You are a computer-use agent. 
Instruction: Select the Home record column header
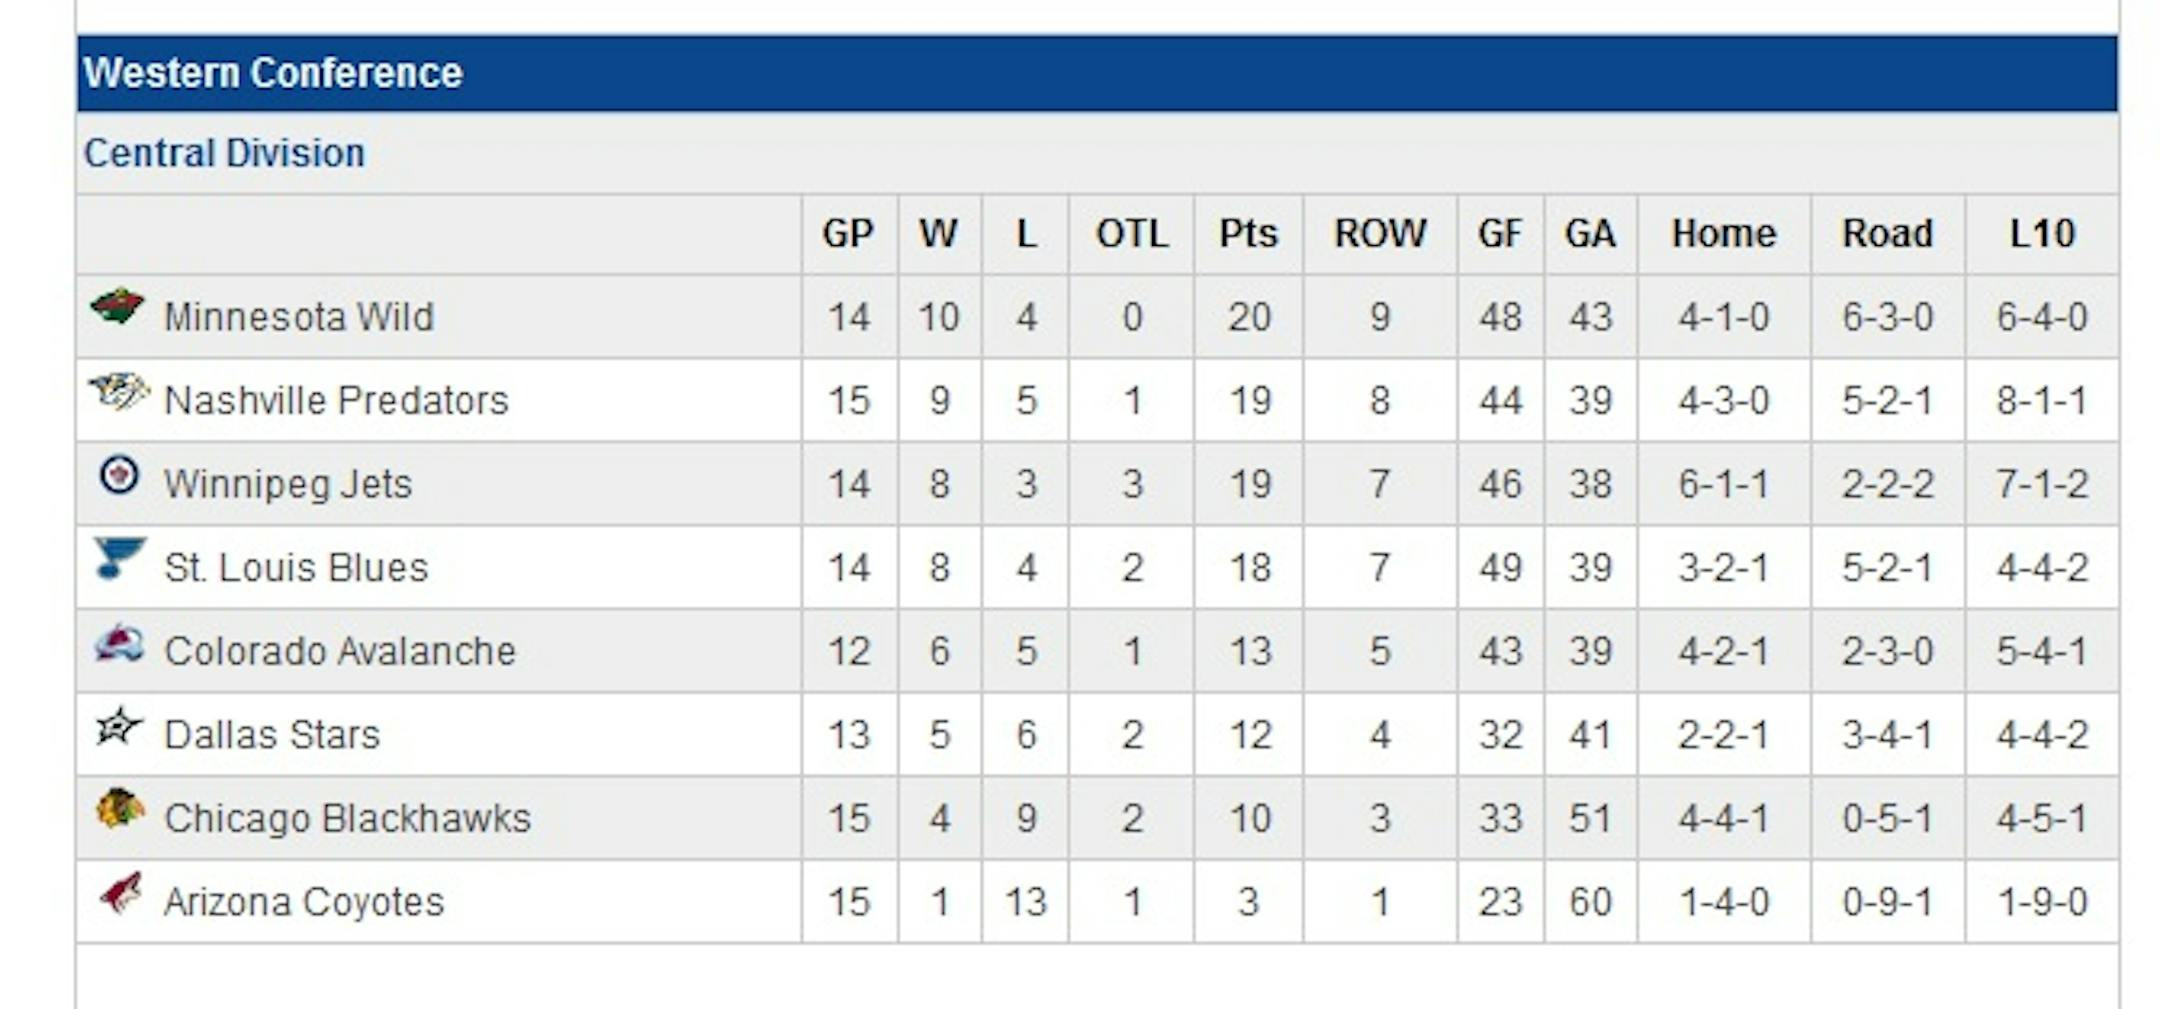coord(1724,234)
